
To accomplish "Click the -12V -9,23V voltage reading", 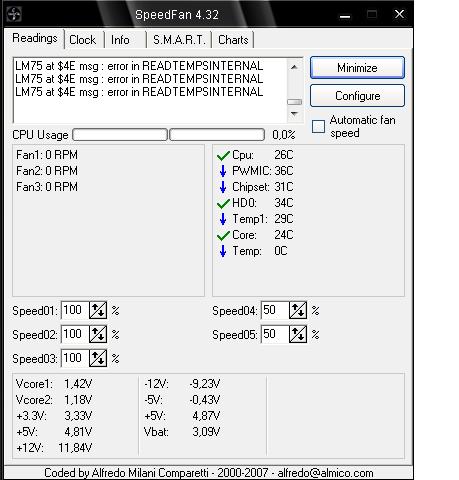I will [182, 384].
